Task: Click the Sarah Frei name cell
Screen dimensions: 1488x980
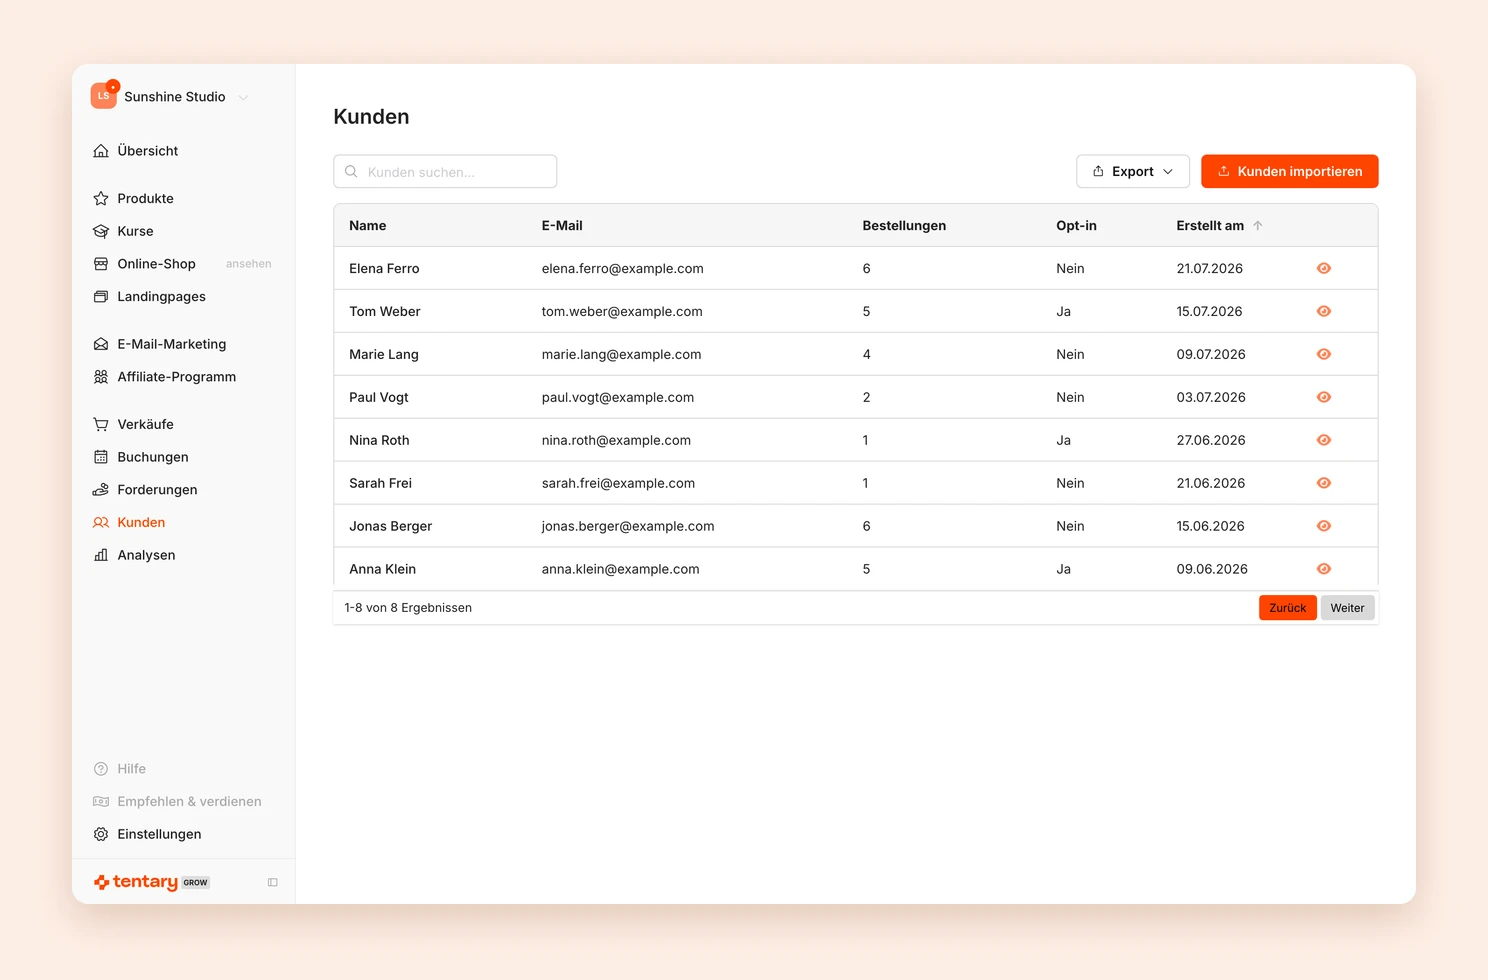Action: [380, 483]
